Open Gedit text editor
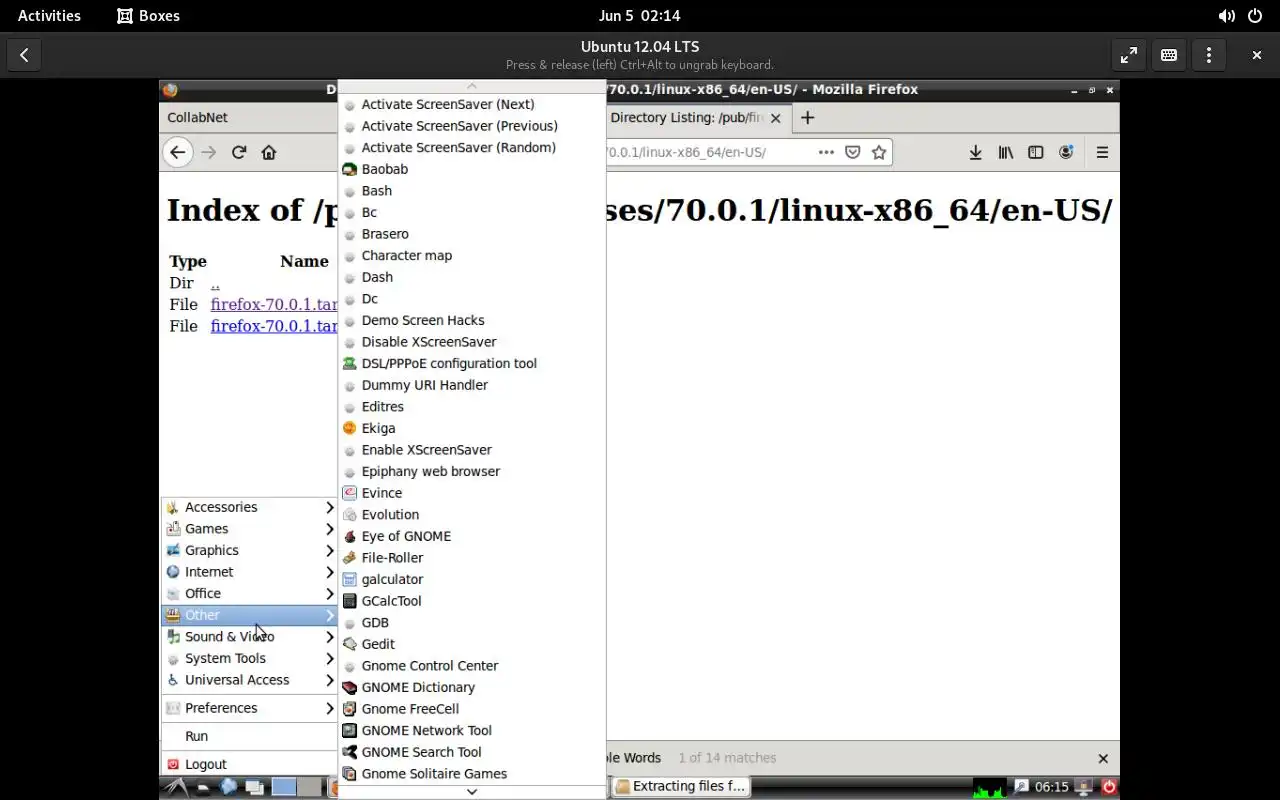Image resolution: width=1280 pixels, height=800 pixels. [471, 644]
